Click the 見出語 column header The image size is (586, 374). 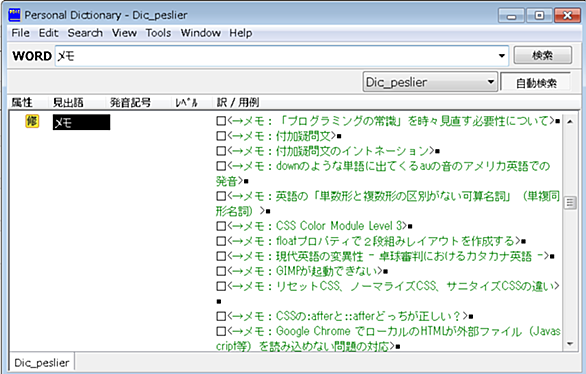point(68,102)
